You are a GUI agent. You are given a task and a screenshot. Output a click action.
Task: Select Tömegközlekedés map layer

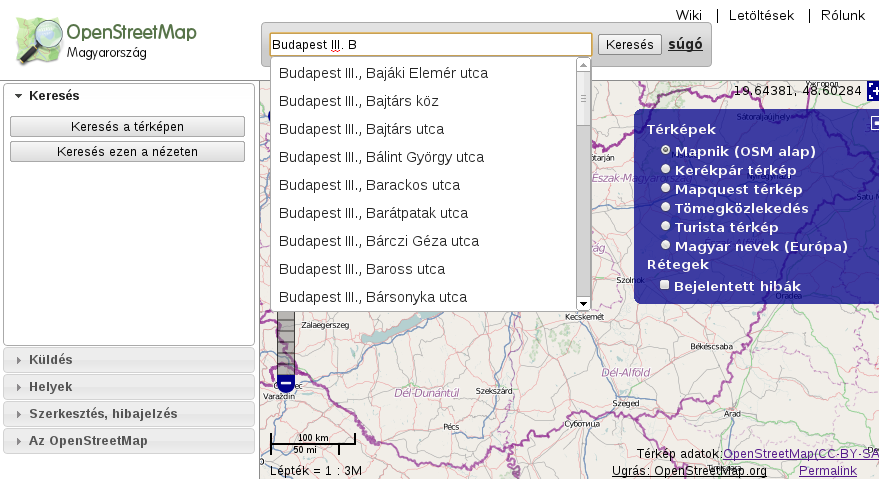pyautogui.click(x=665, y=207)
